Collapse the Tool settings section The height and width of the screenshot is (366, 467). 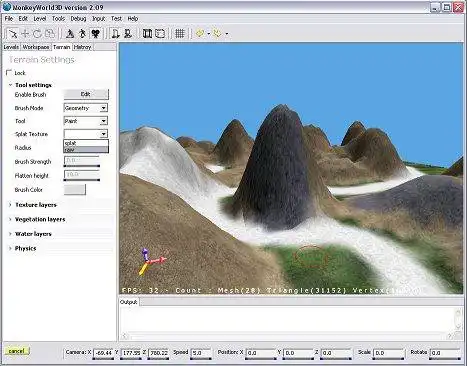click(10, 85)
